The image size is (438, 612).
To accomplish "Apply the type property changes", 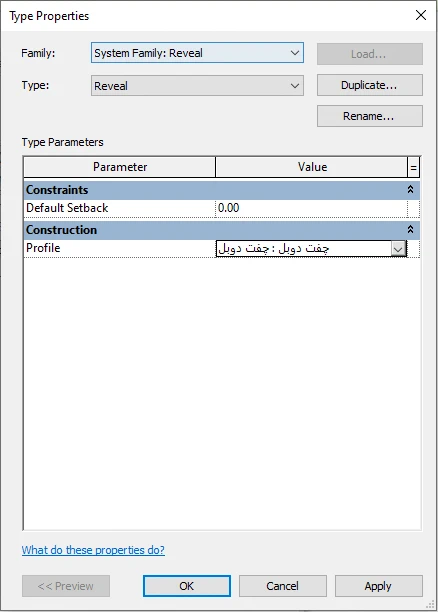I will [378, 586].
